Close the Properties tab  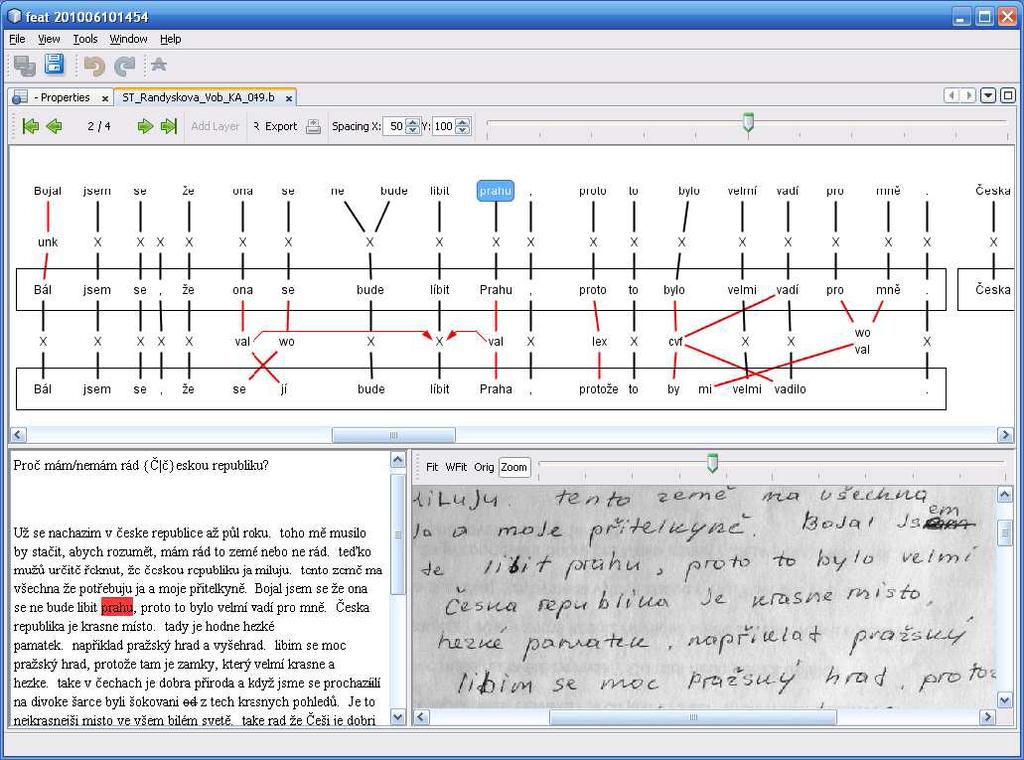105,98
